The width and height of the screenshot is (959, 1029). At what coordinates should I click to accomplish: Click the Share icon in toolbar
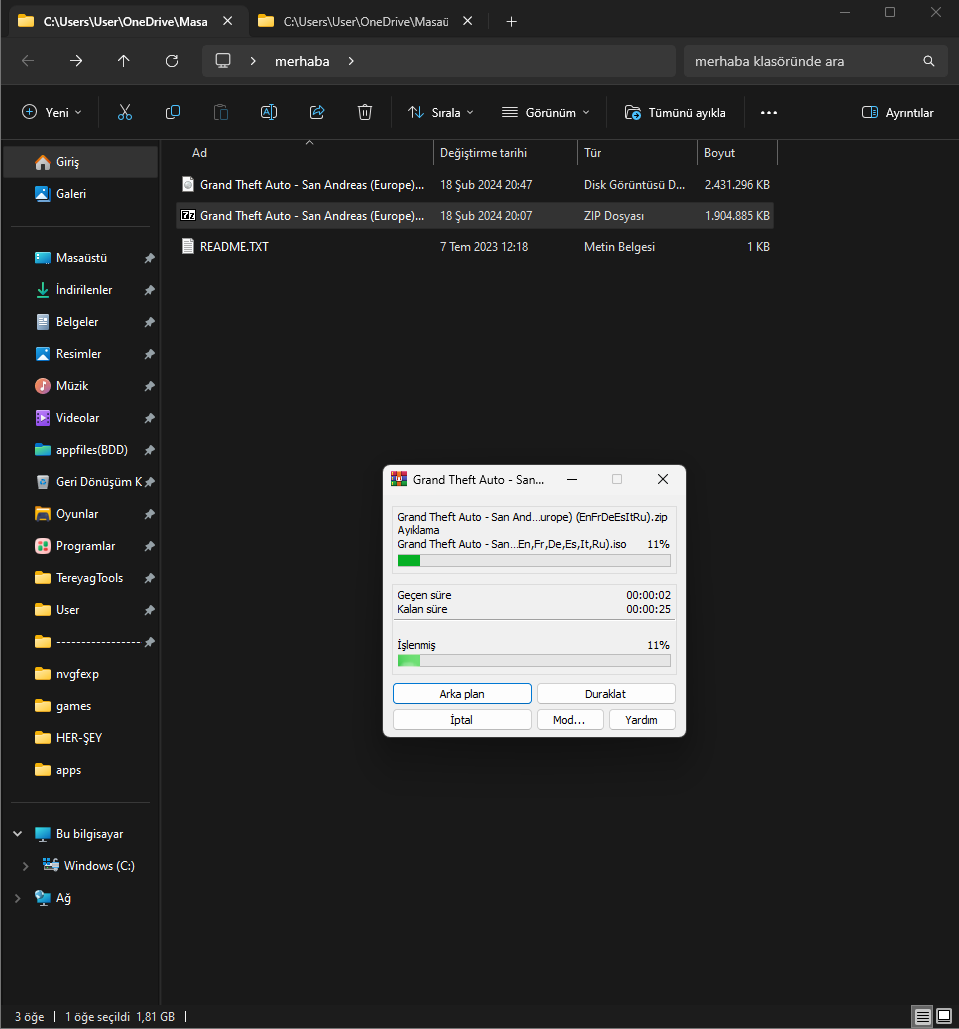tap(317, 113)
